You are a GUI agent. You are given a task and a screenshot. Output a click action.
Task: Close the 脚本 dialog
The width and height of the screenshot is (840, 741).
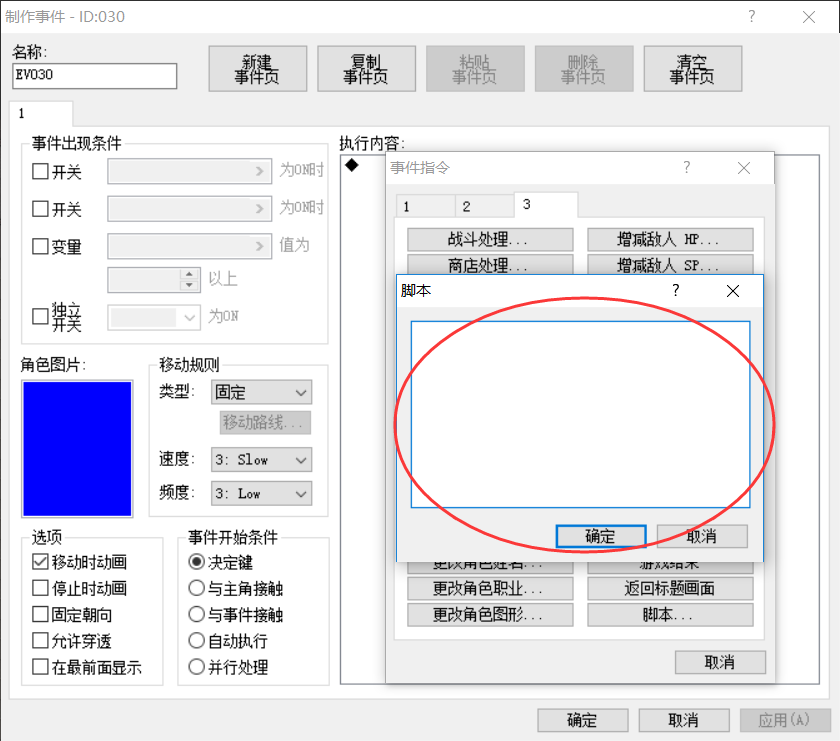[733, 290]
